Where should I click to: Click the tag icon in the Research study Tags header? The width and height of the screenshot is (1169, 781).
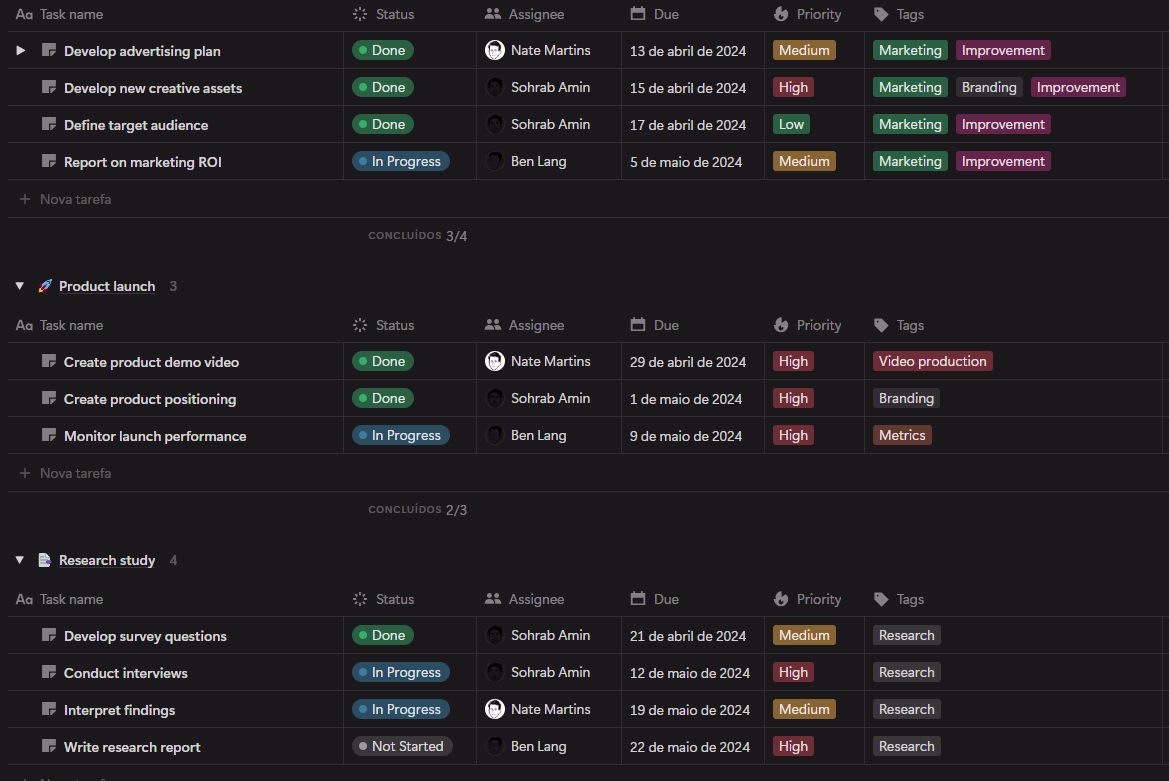(x=881, y=599)
